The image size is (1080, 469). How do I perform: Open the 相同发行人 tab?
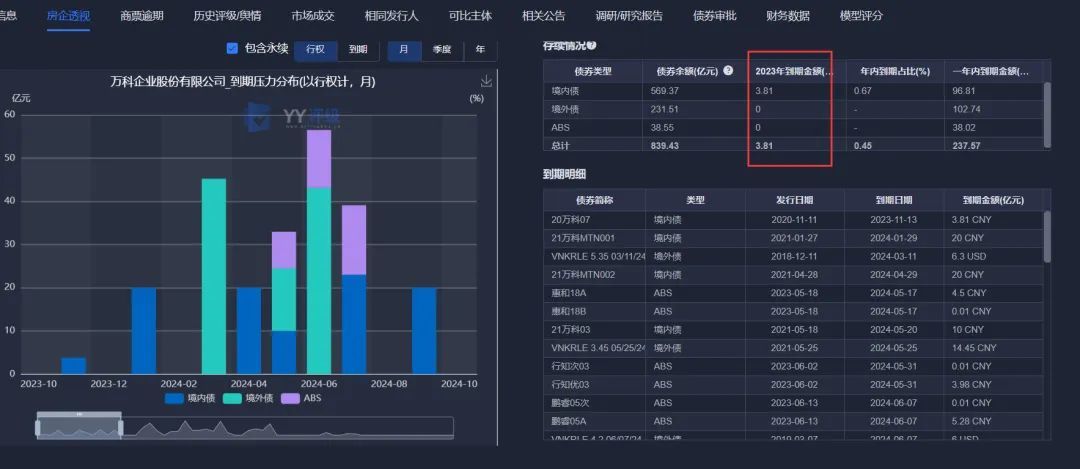(x=392, y=16)
